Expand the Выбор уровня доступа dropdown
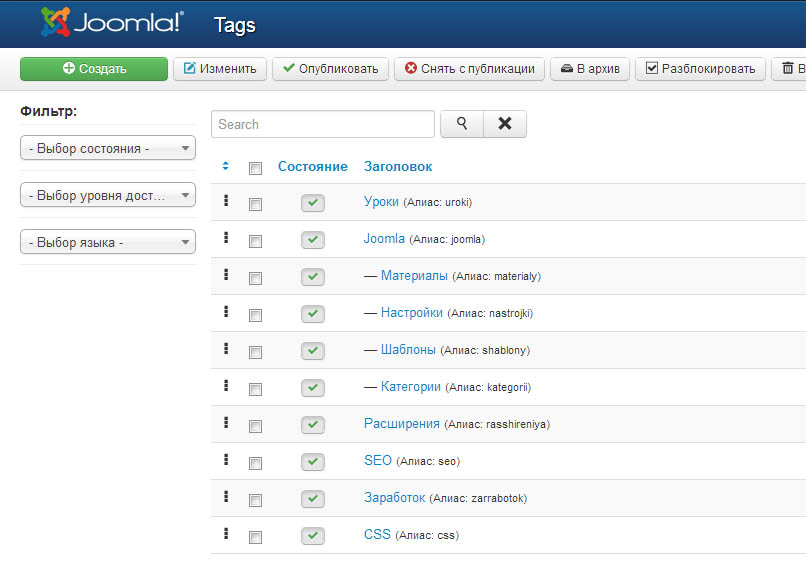Image resolution: width=806 pixels, height=572 pixels. click(108, 196)
